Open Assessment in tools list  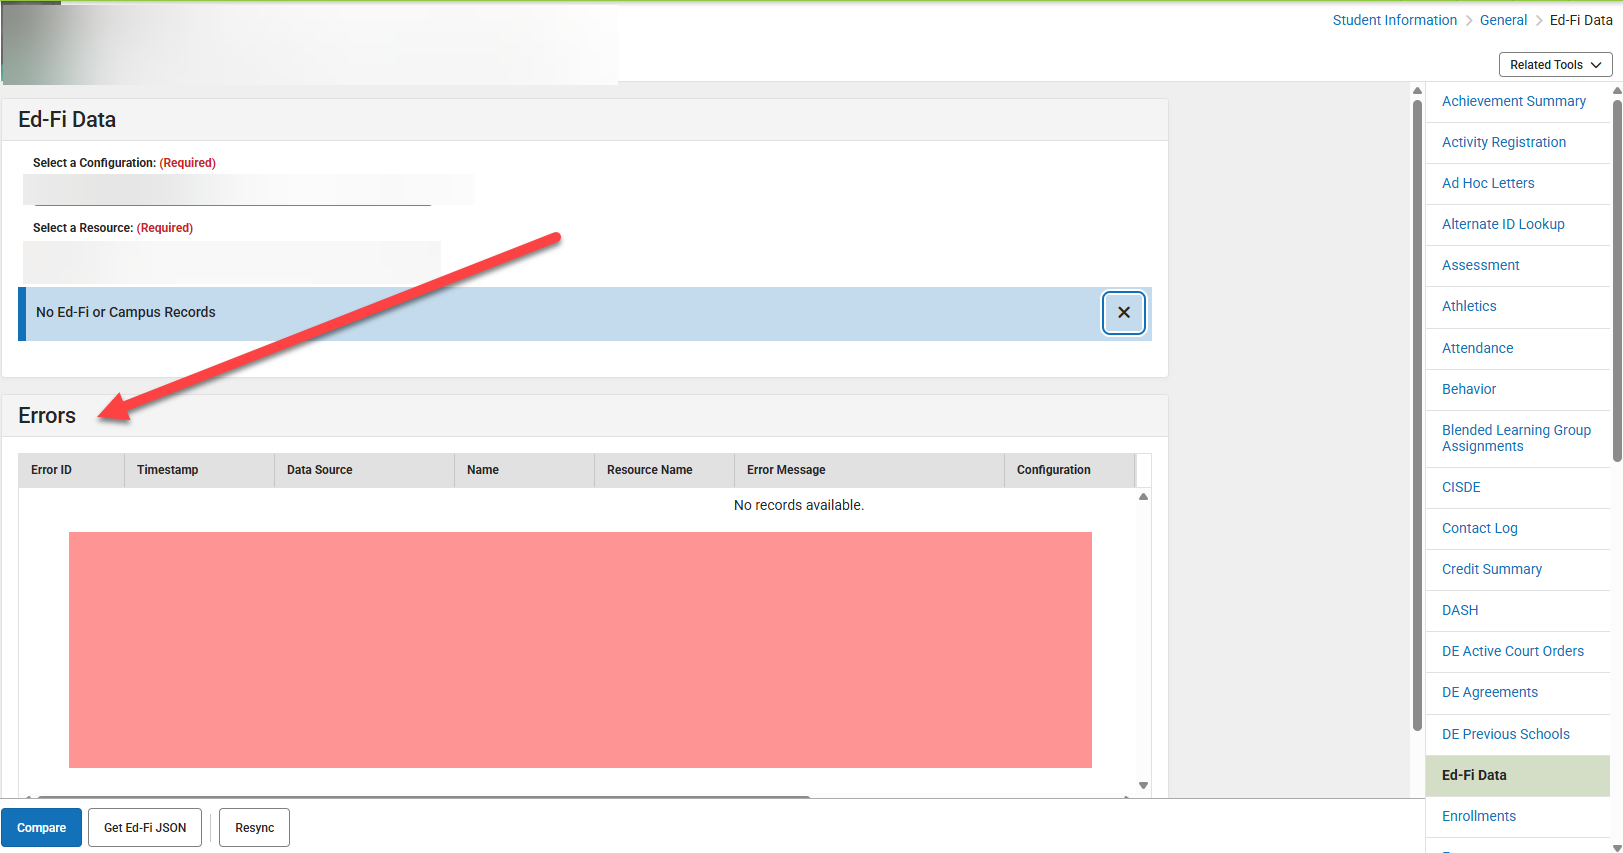tap(1480, 265)
